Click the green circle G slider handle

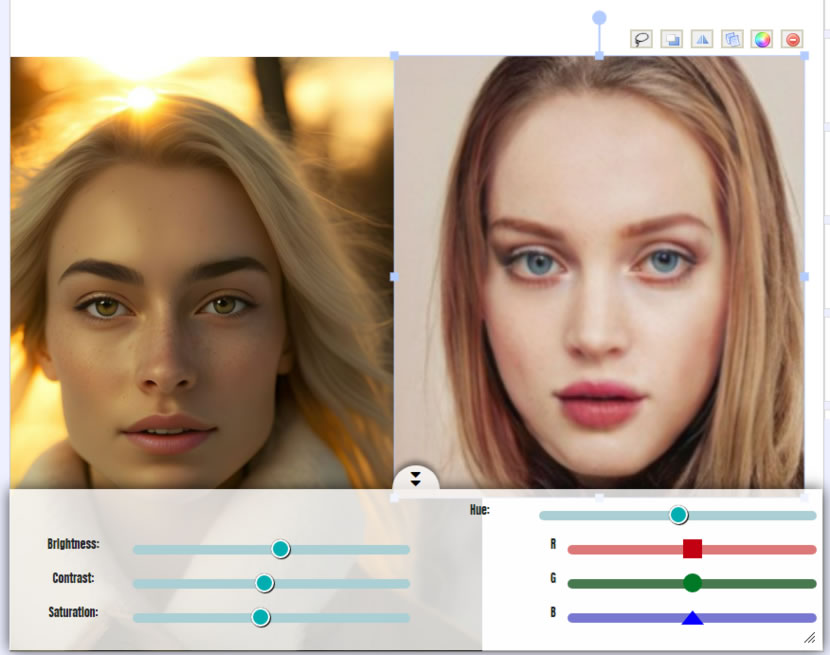pos(692,583)
